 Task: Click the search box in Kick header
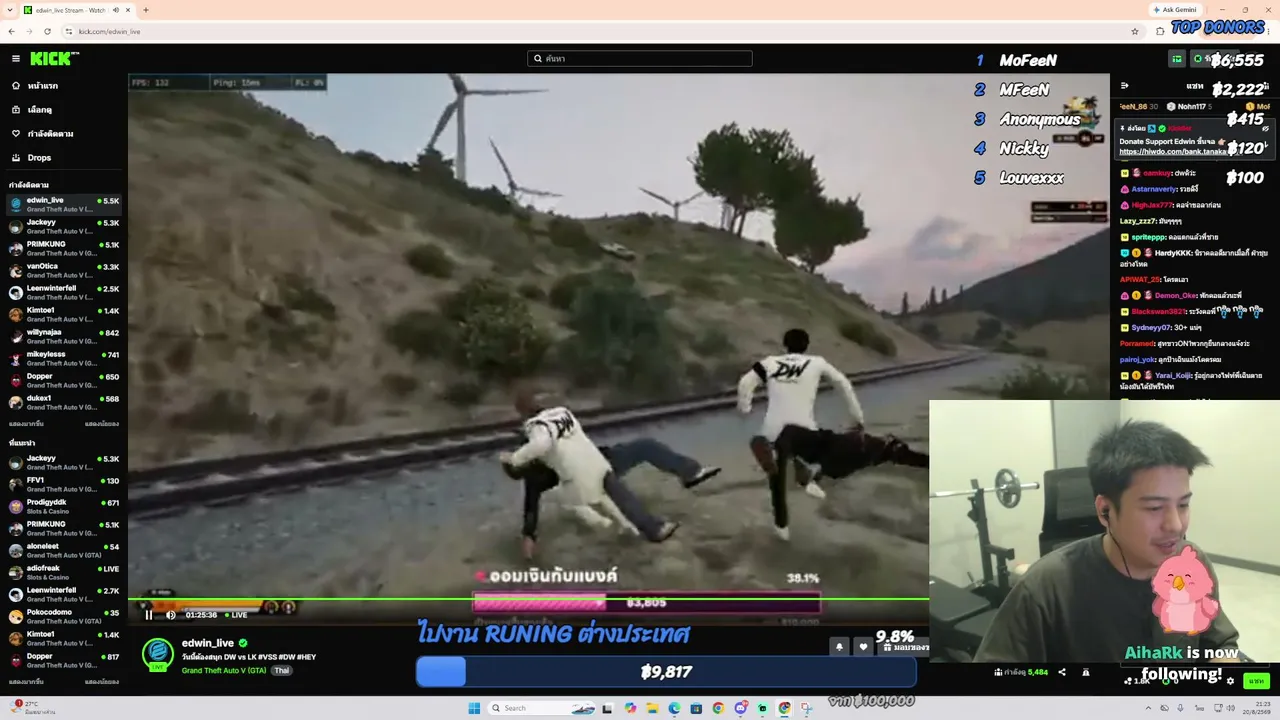[640, 59]
